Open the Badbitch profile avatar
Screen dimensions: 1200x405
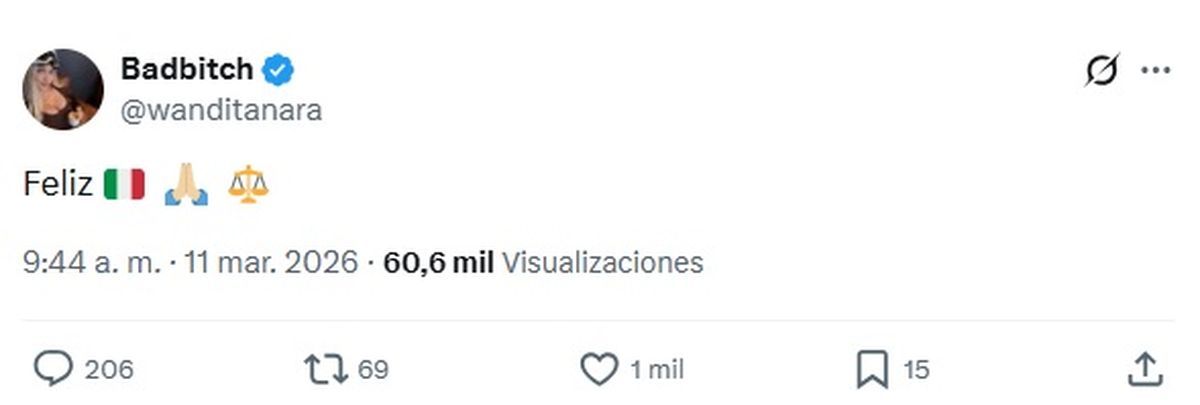63,89
